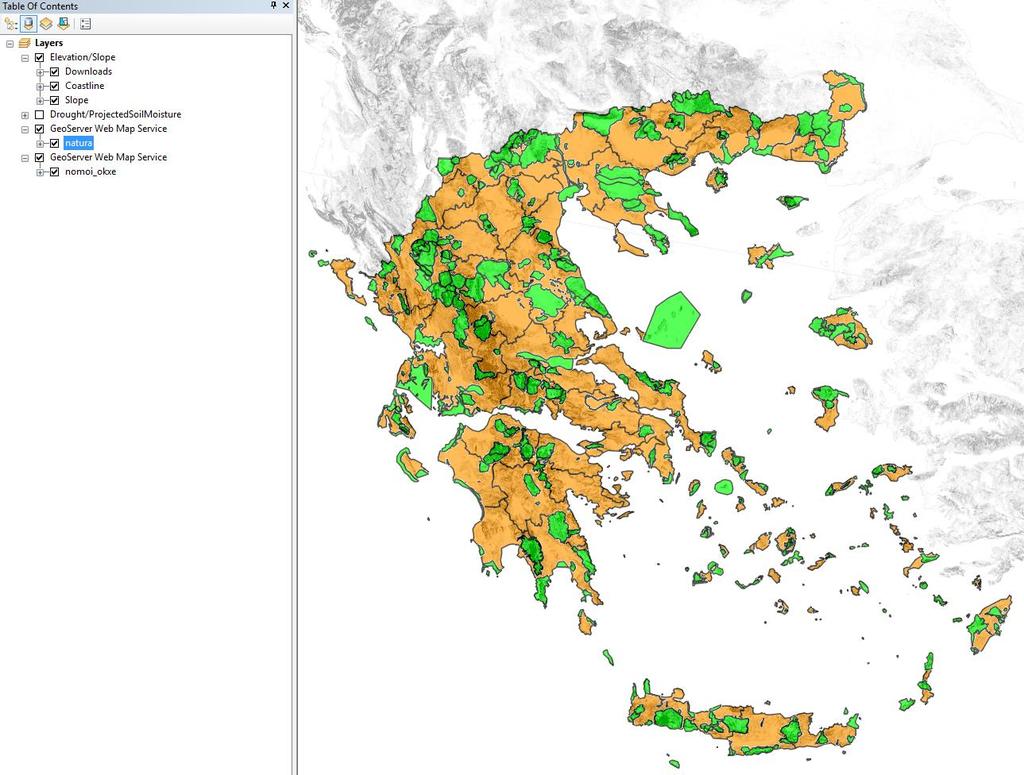Select the Elevation/Slope layer name

point(82,57)
